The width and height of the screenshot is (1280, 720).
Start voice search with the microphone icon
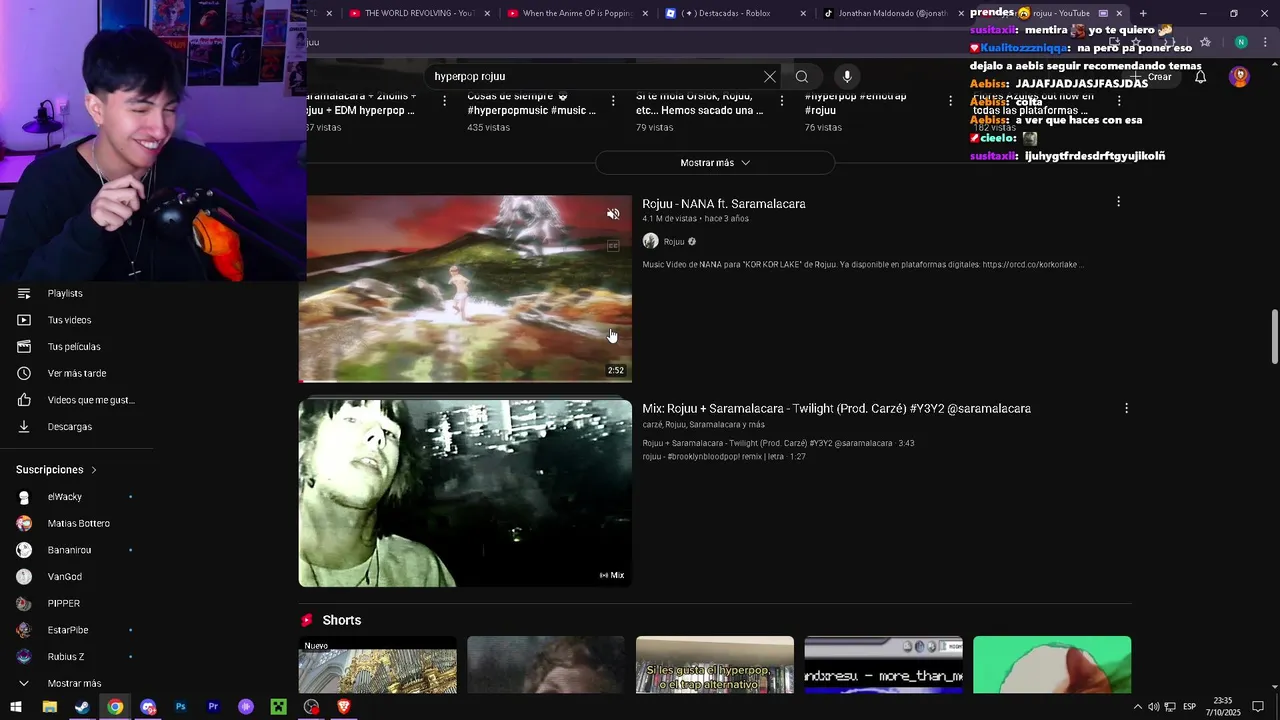(847, 77)
